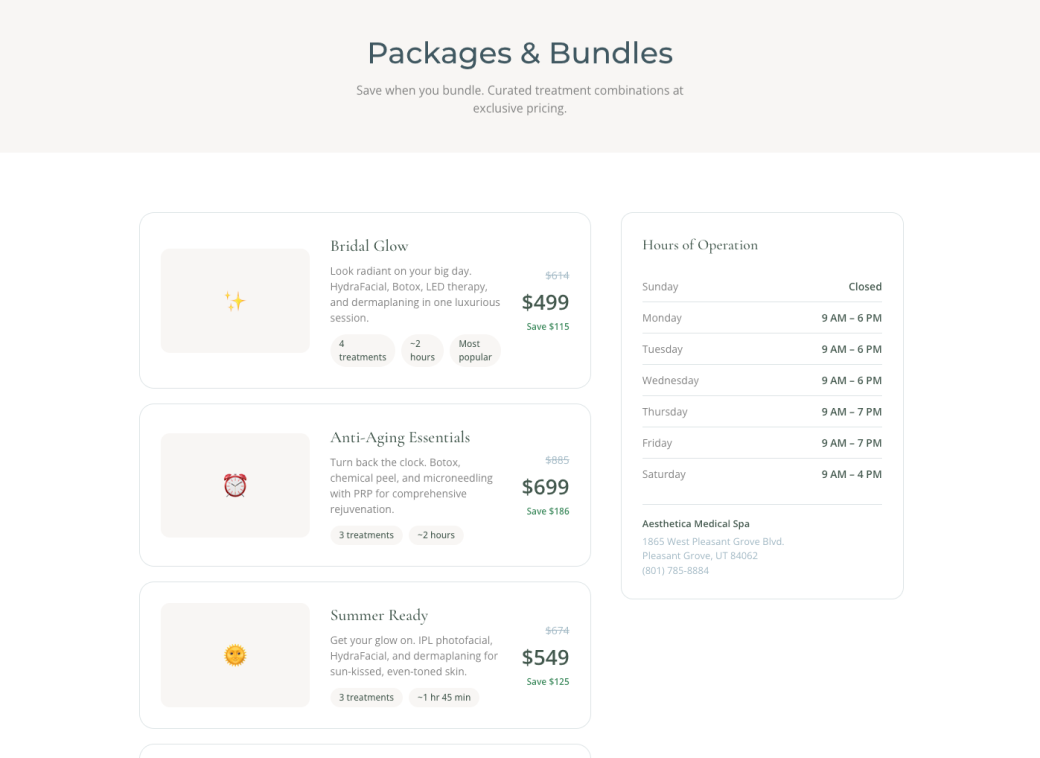
Task: Open the Anti-Aging Essentials package title
Action: click(x=400, y=438)
